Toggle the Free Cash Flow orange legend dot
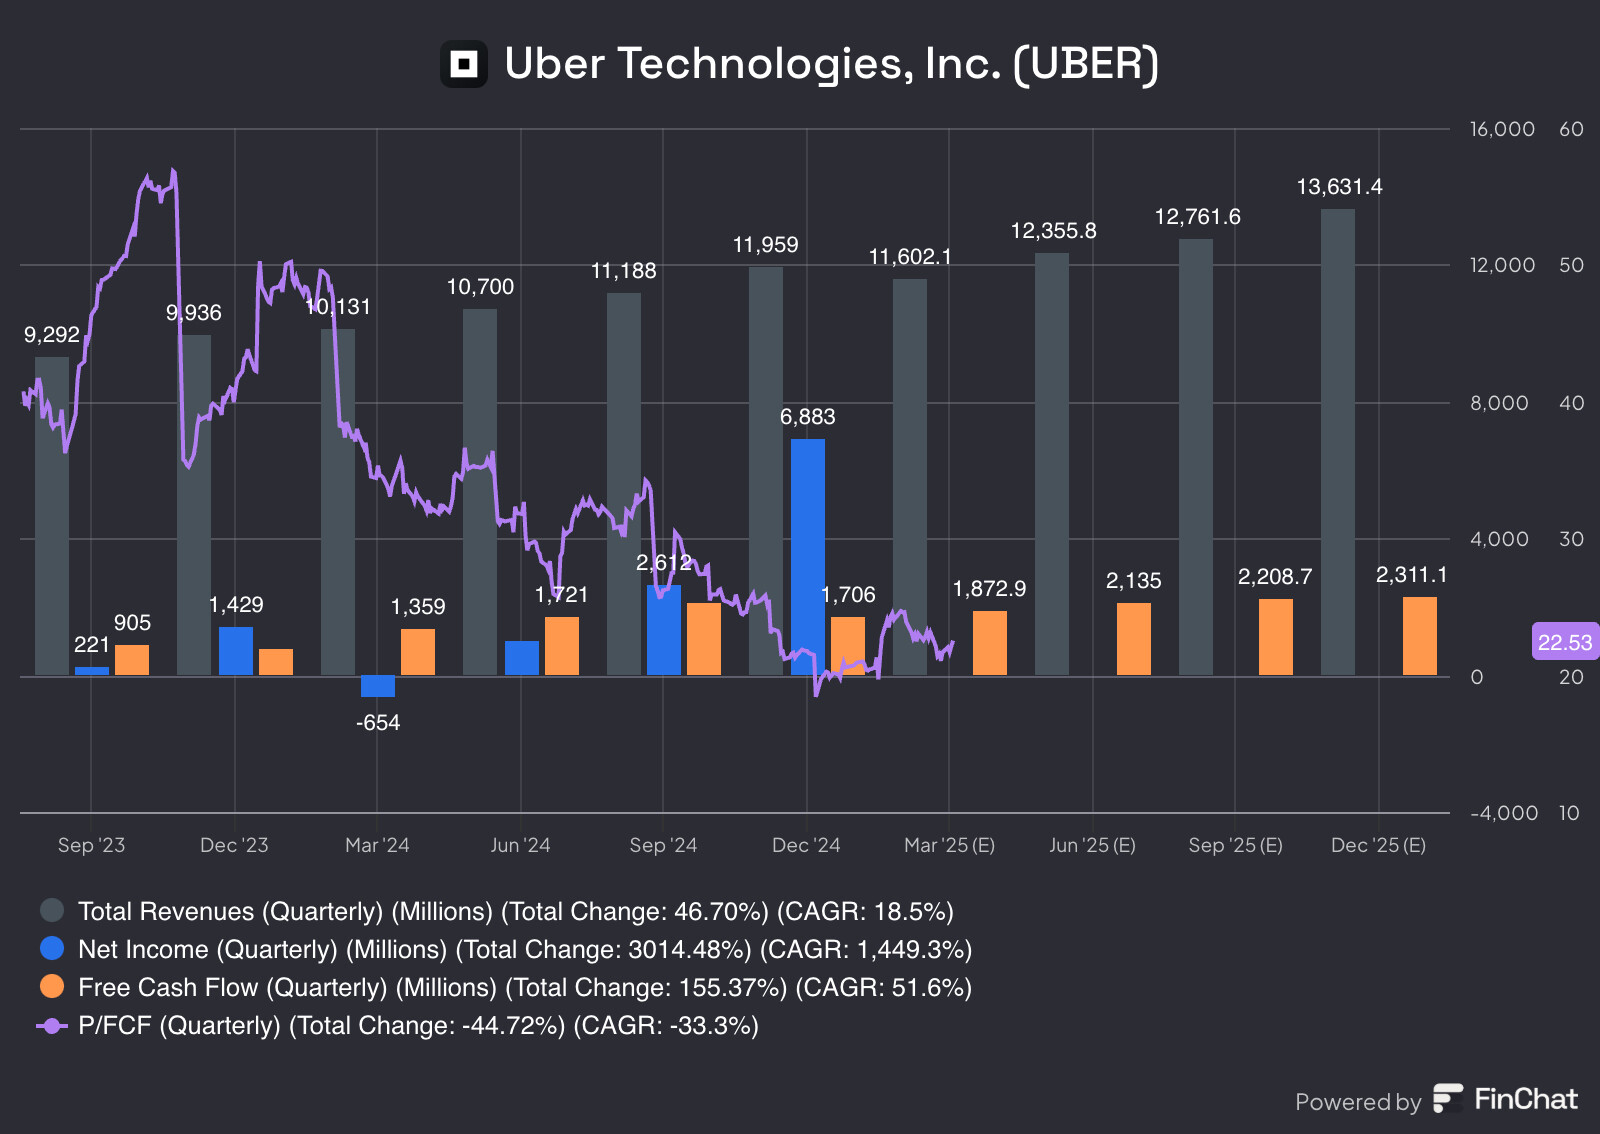Screen dimensions: 1600x1134 click(52, 986)
